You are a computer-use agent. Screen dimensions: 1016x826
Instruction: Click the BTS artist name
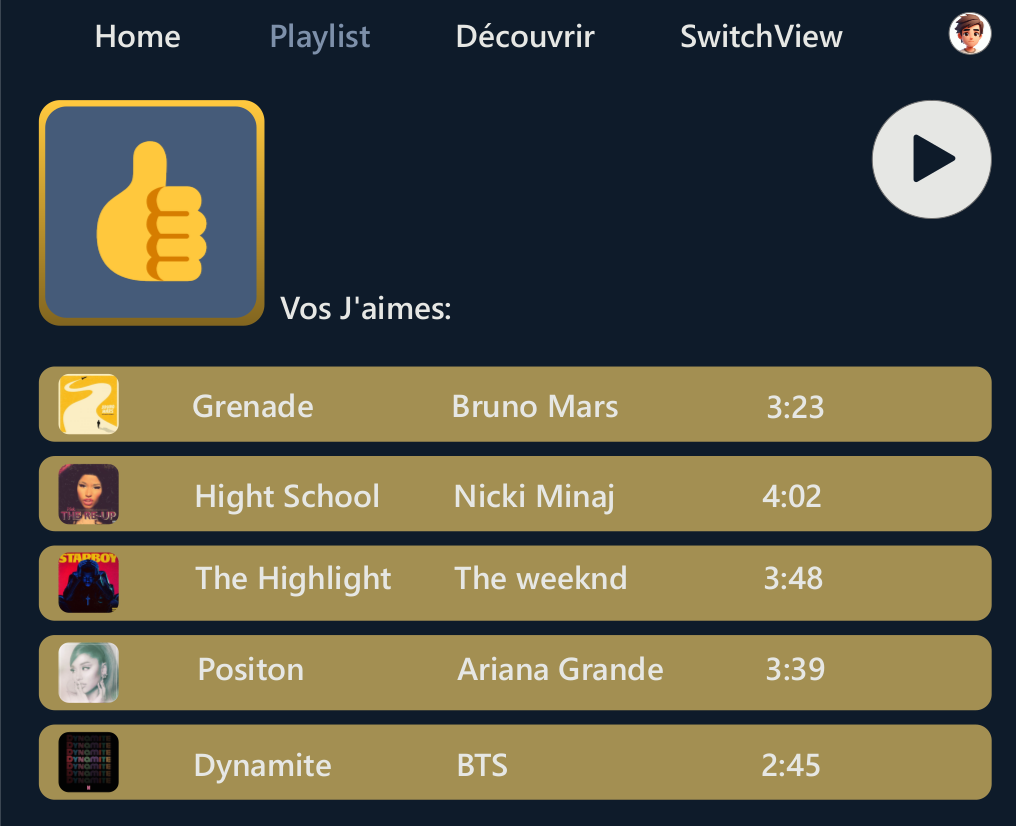click(x=482, y=765)
